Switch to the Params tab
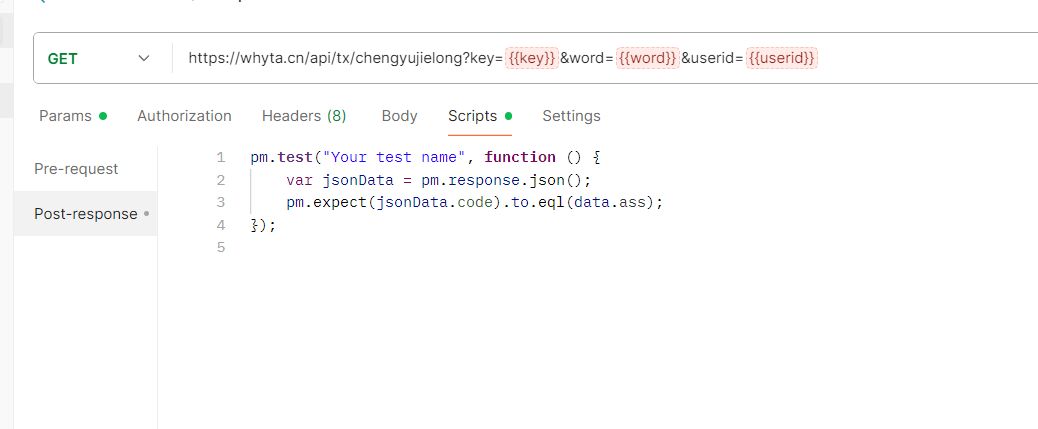This screenshot has width=1038, height=429. (73, 116)
